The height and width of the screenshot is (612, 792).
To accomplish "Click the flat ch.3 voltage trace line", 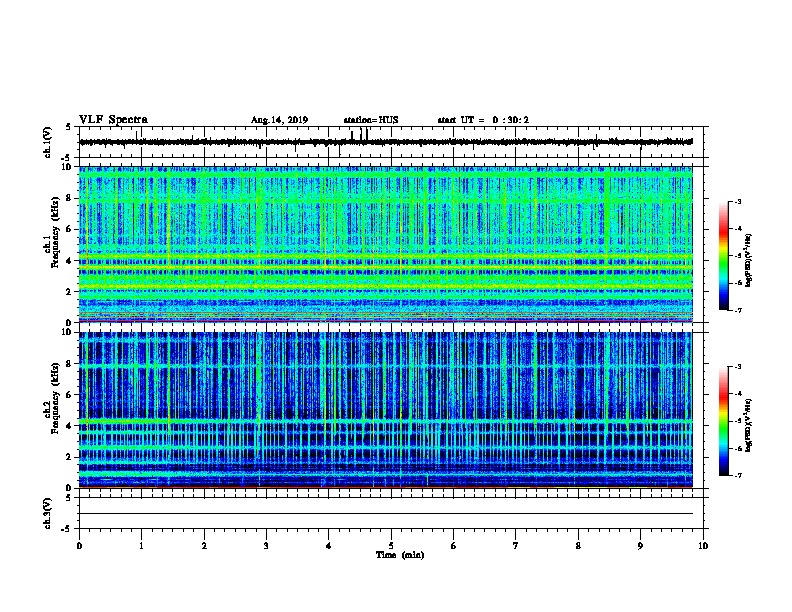I will [386, 514].
